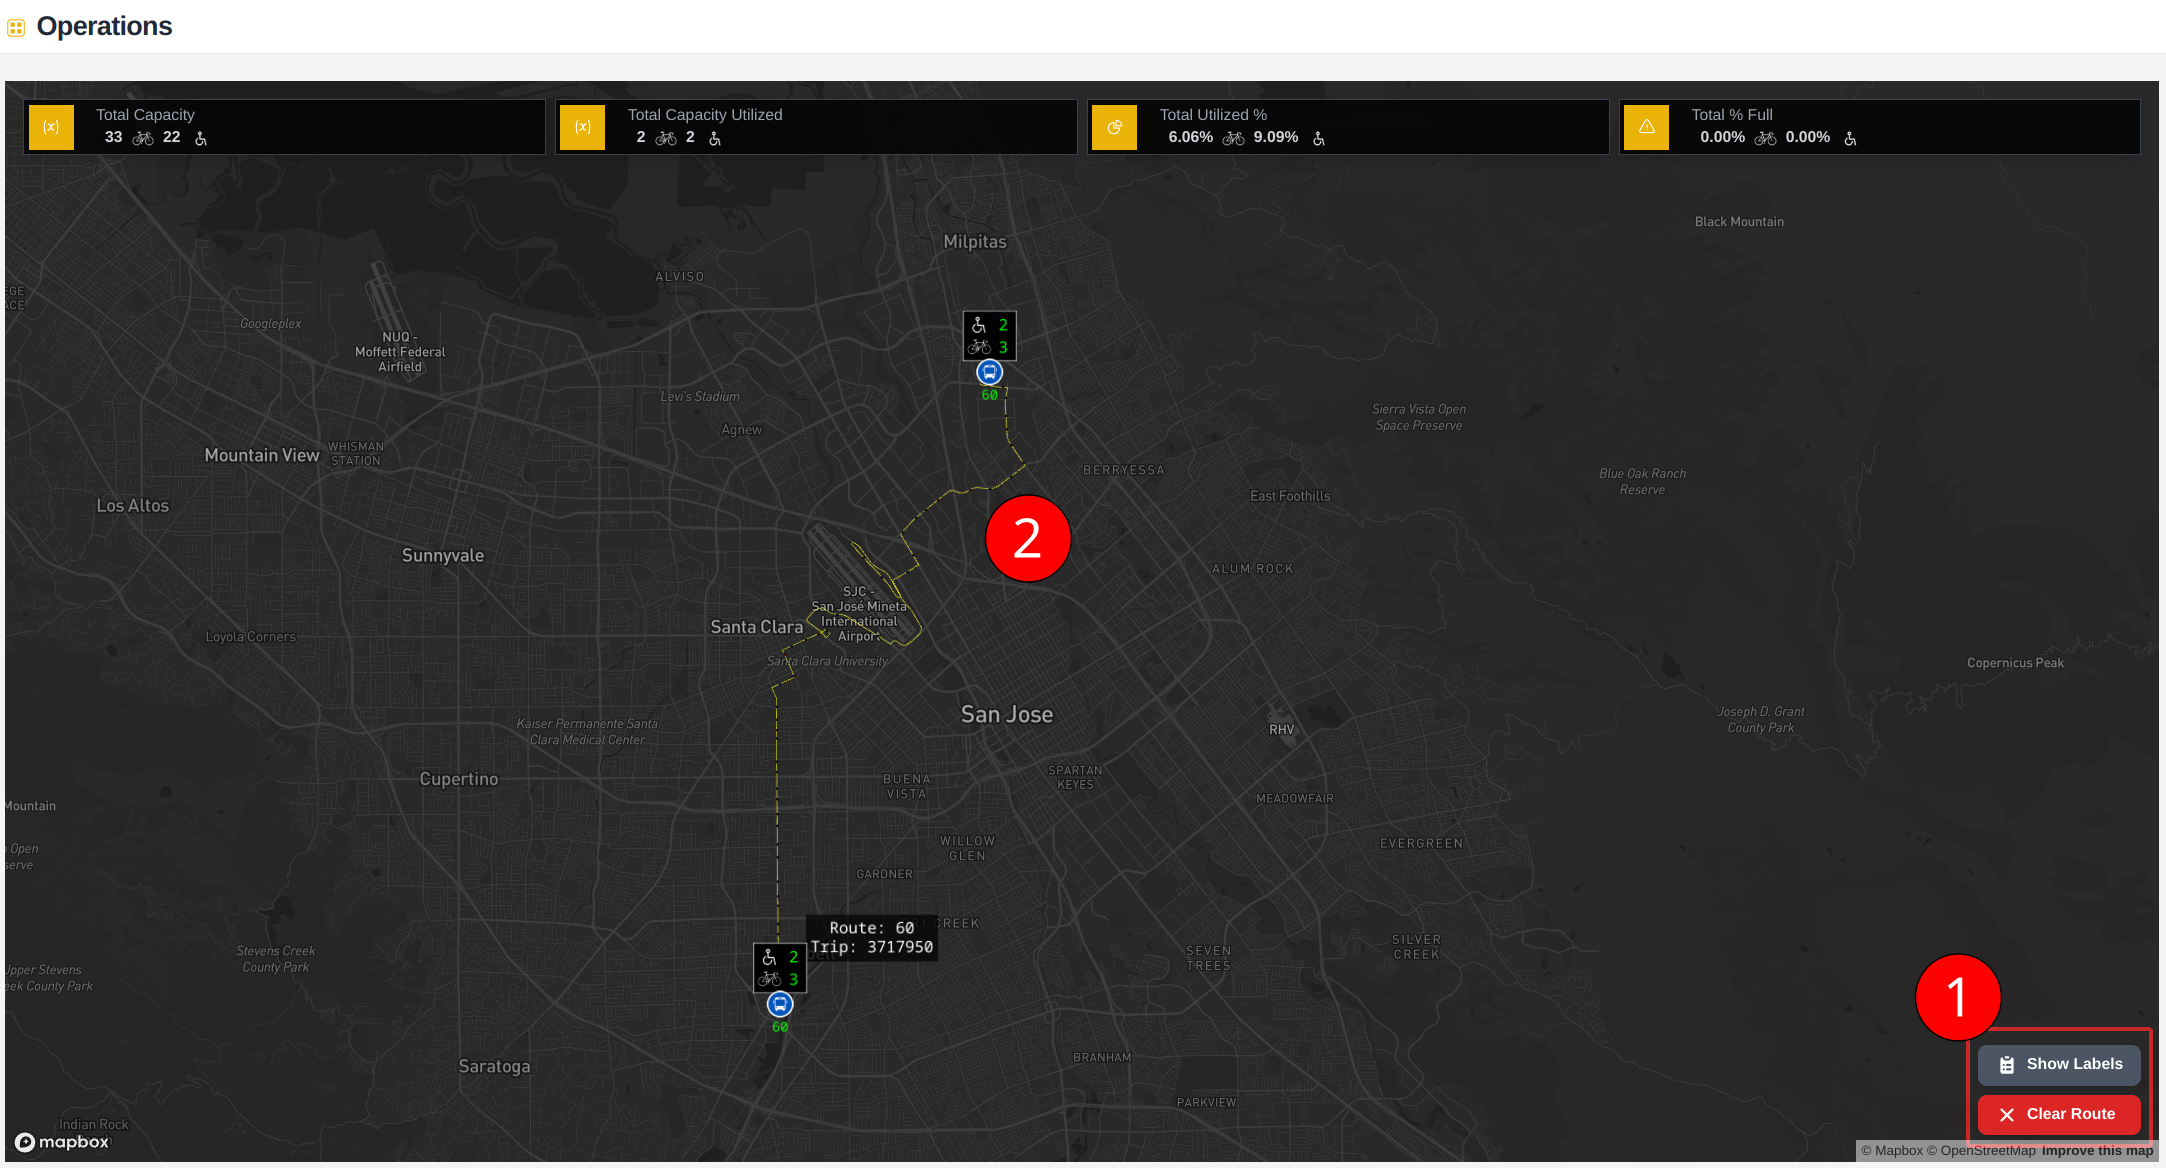This screenshot has width=2166, height=1168.
Task: Select the blue bus marker near Campbell
Action: 779,1004
